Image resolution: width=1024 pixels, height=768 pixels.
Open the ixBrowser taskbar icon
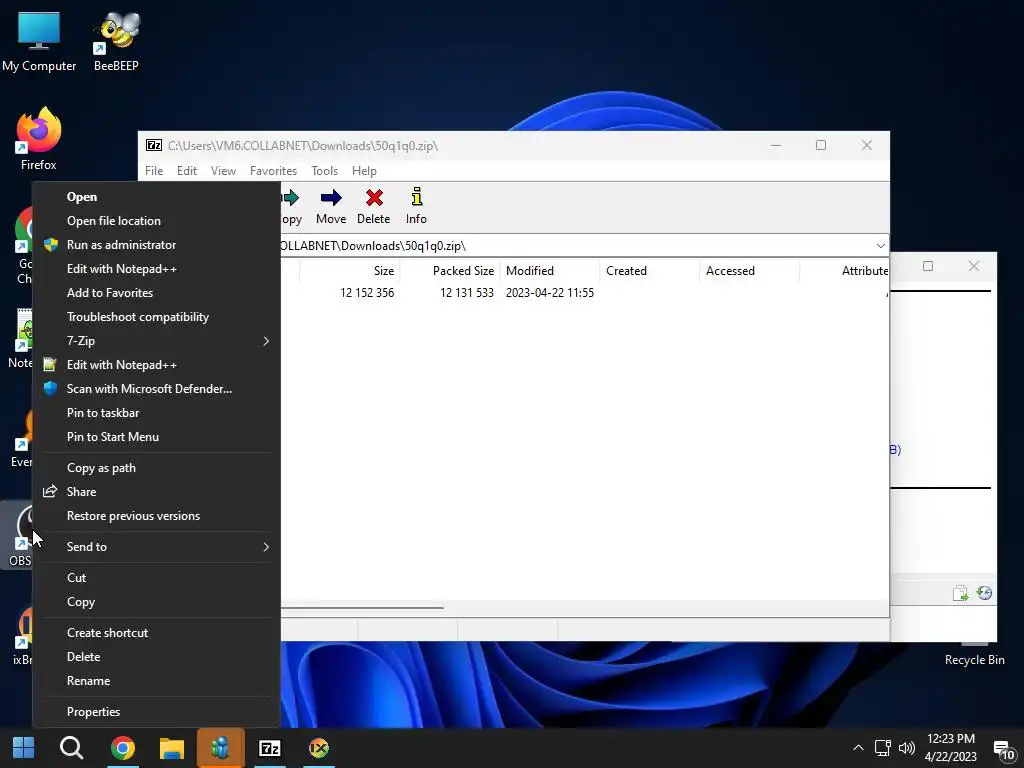point(319,748)
